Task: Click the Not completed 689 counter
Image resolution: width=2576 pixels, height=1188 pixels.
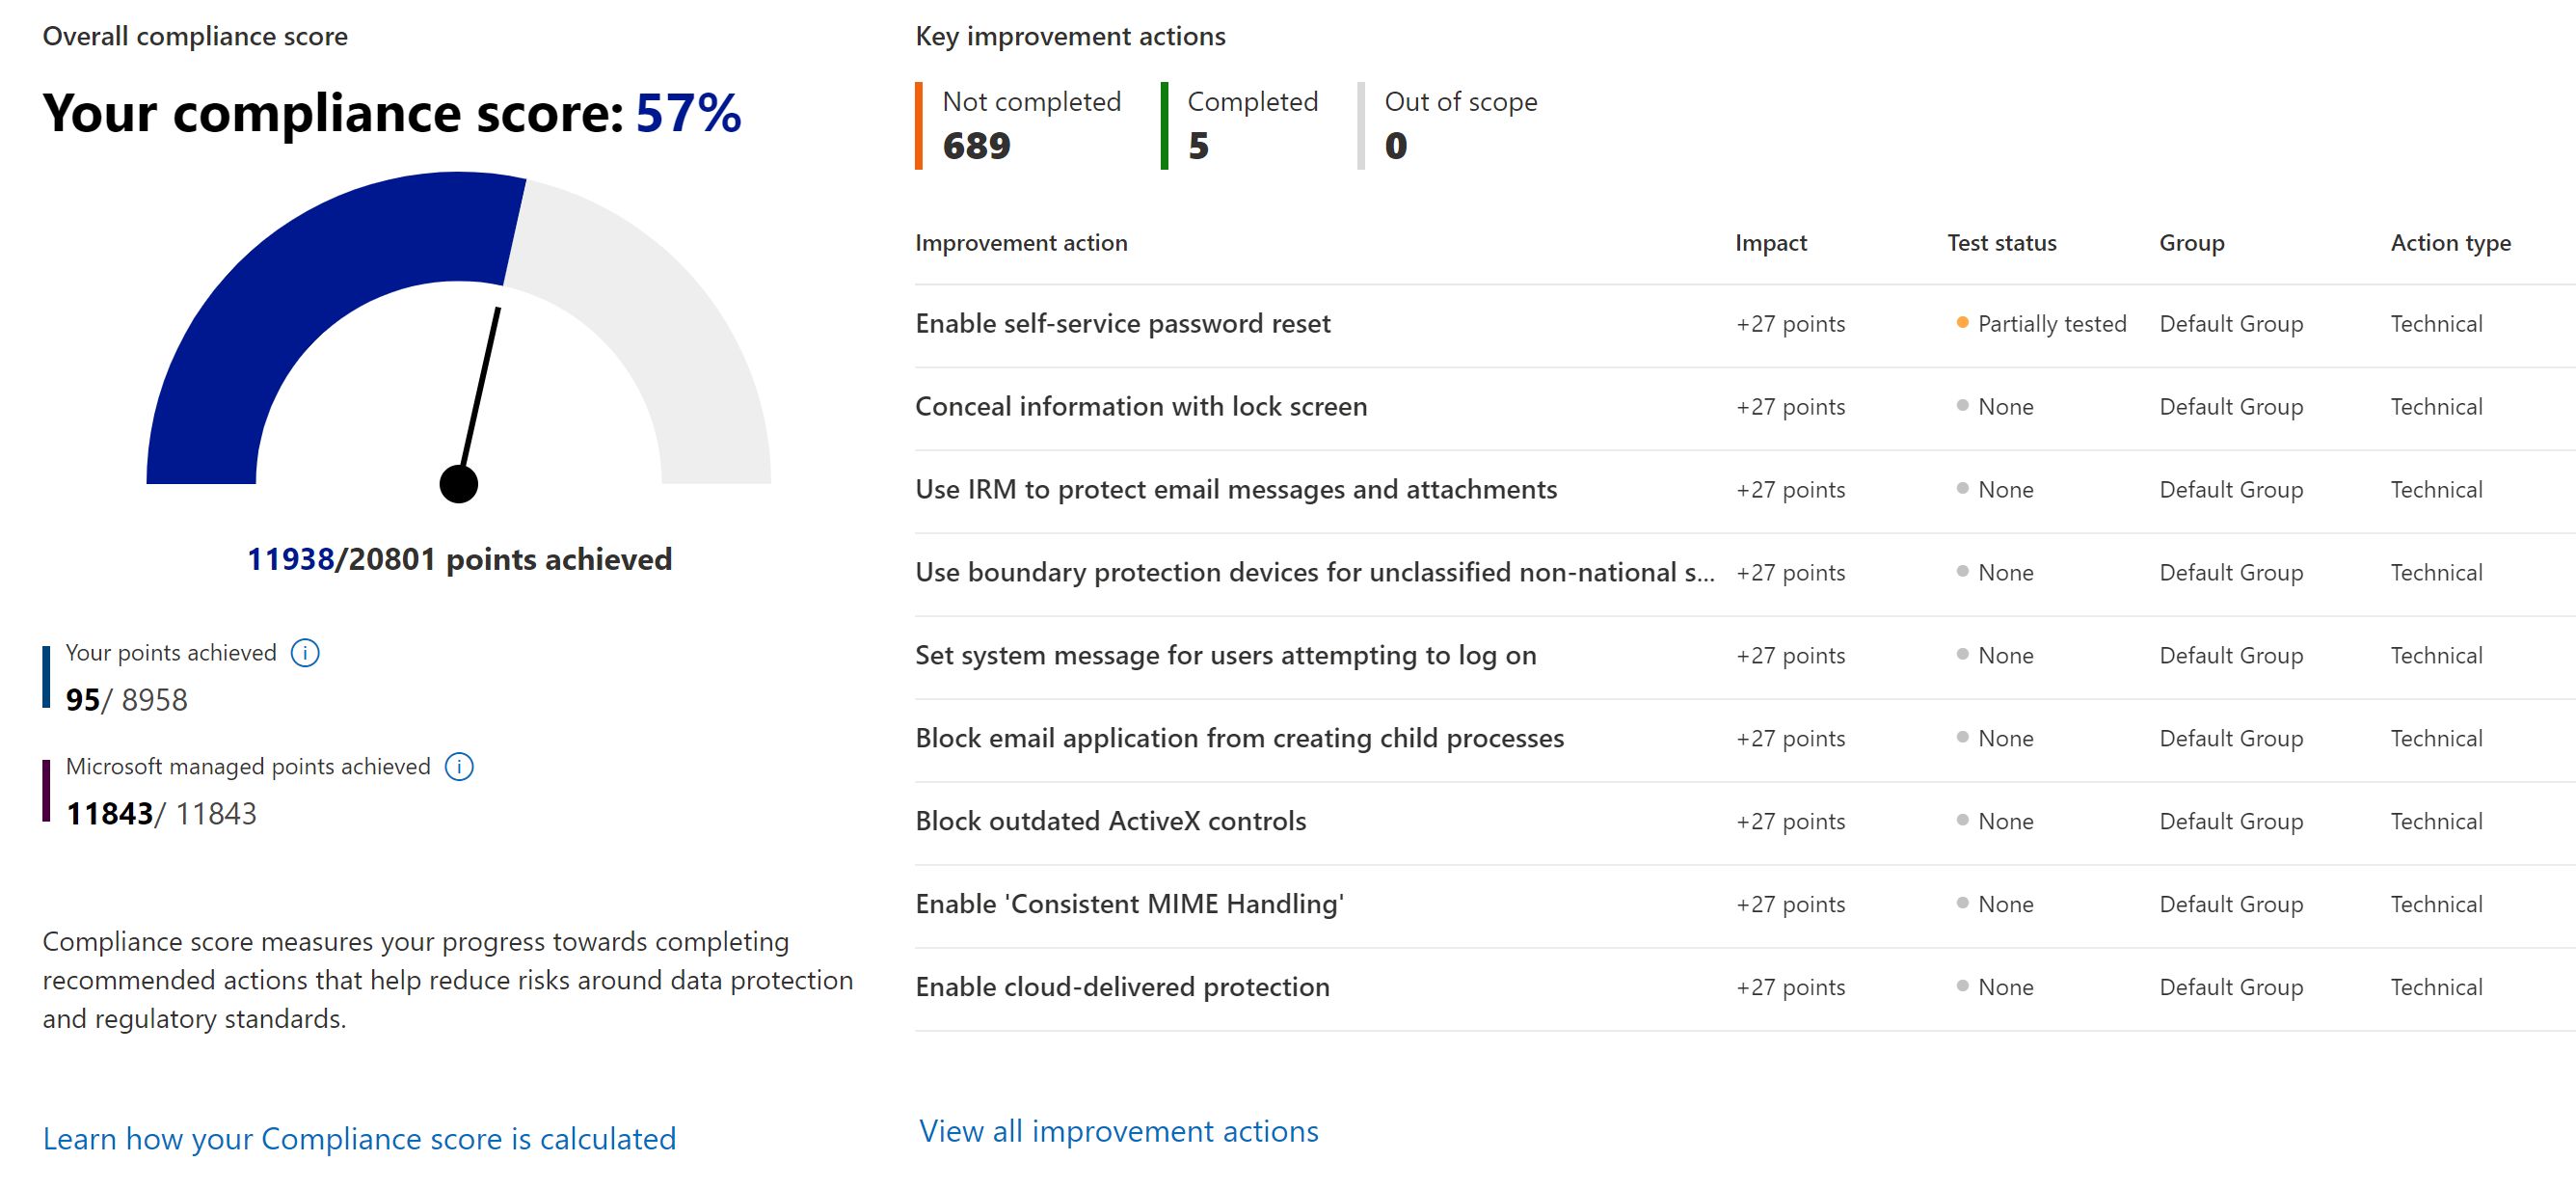Action: [1030, 126]
